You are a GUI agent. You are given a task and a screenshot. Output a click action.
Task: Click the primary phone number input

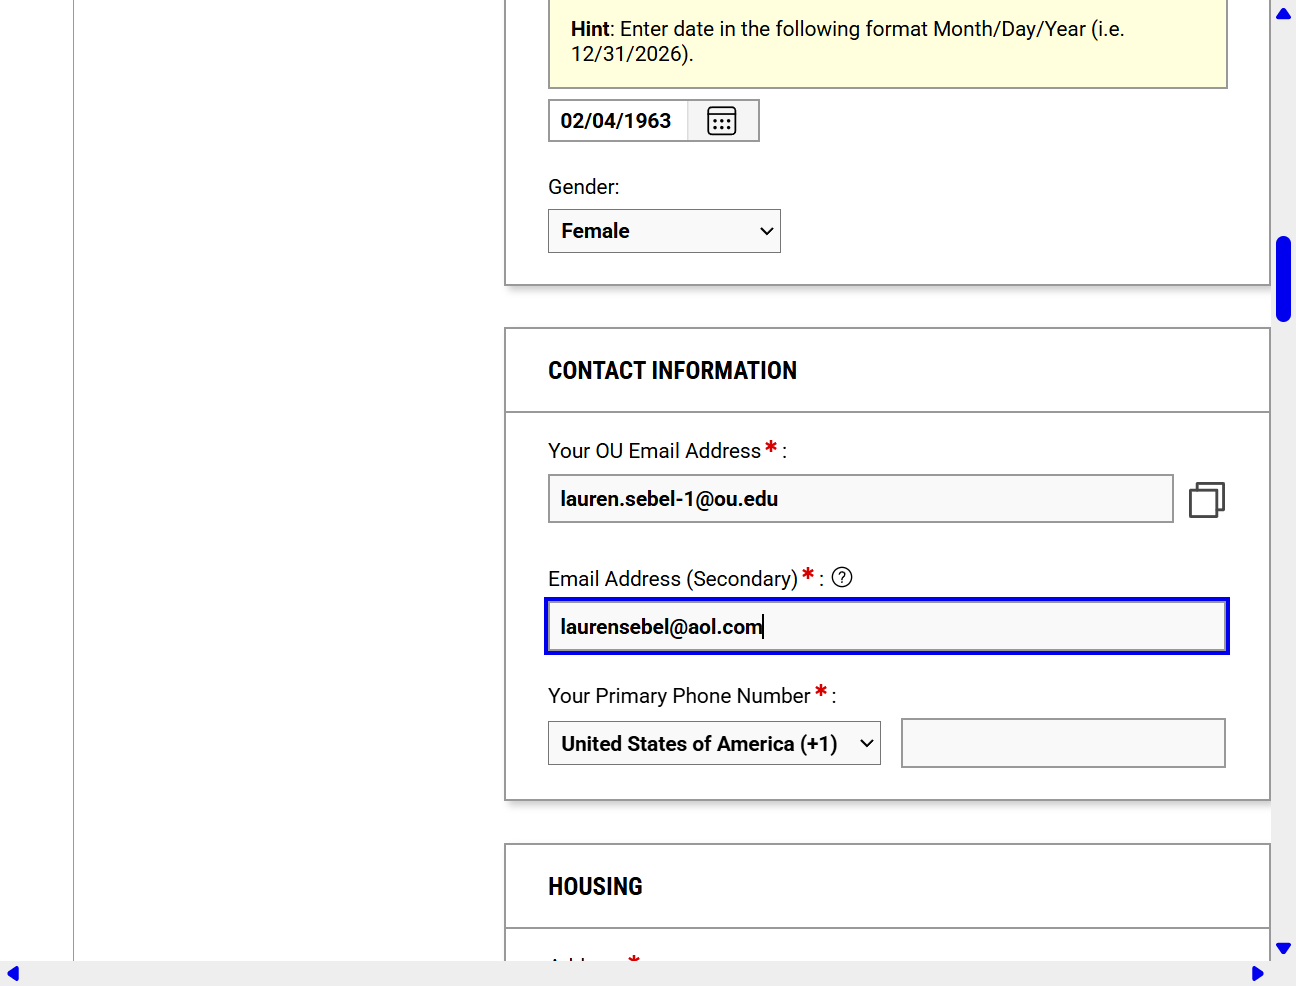(1063, 743)
